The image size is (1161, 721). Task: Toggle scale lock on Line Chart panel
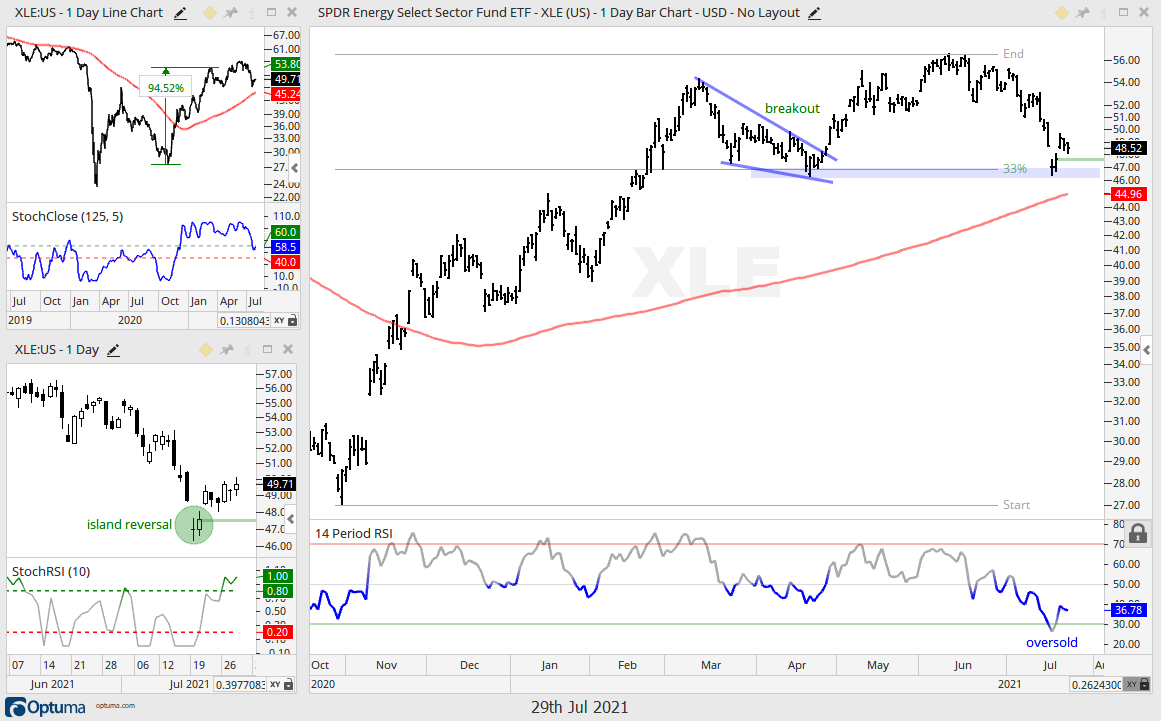click(292, 321)
